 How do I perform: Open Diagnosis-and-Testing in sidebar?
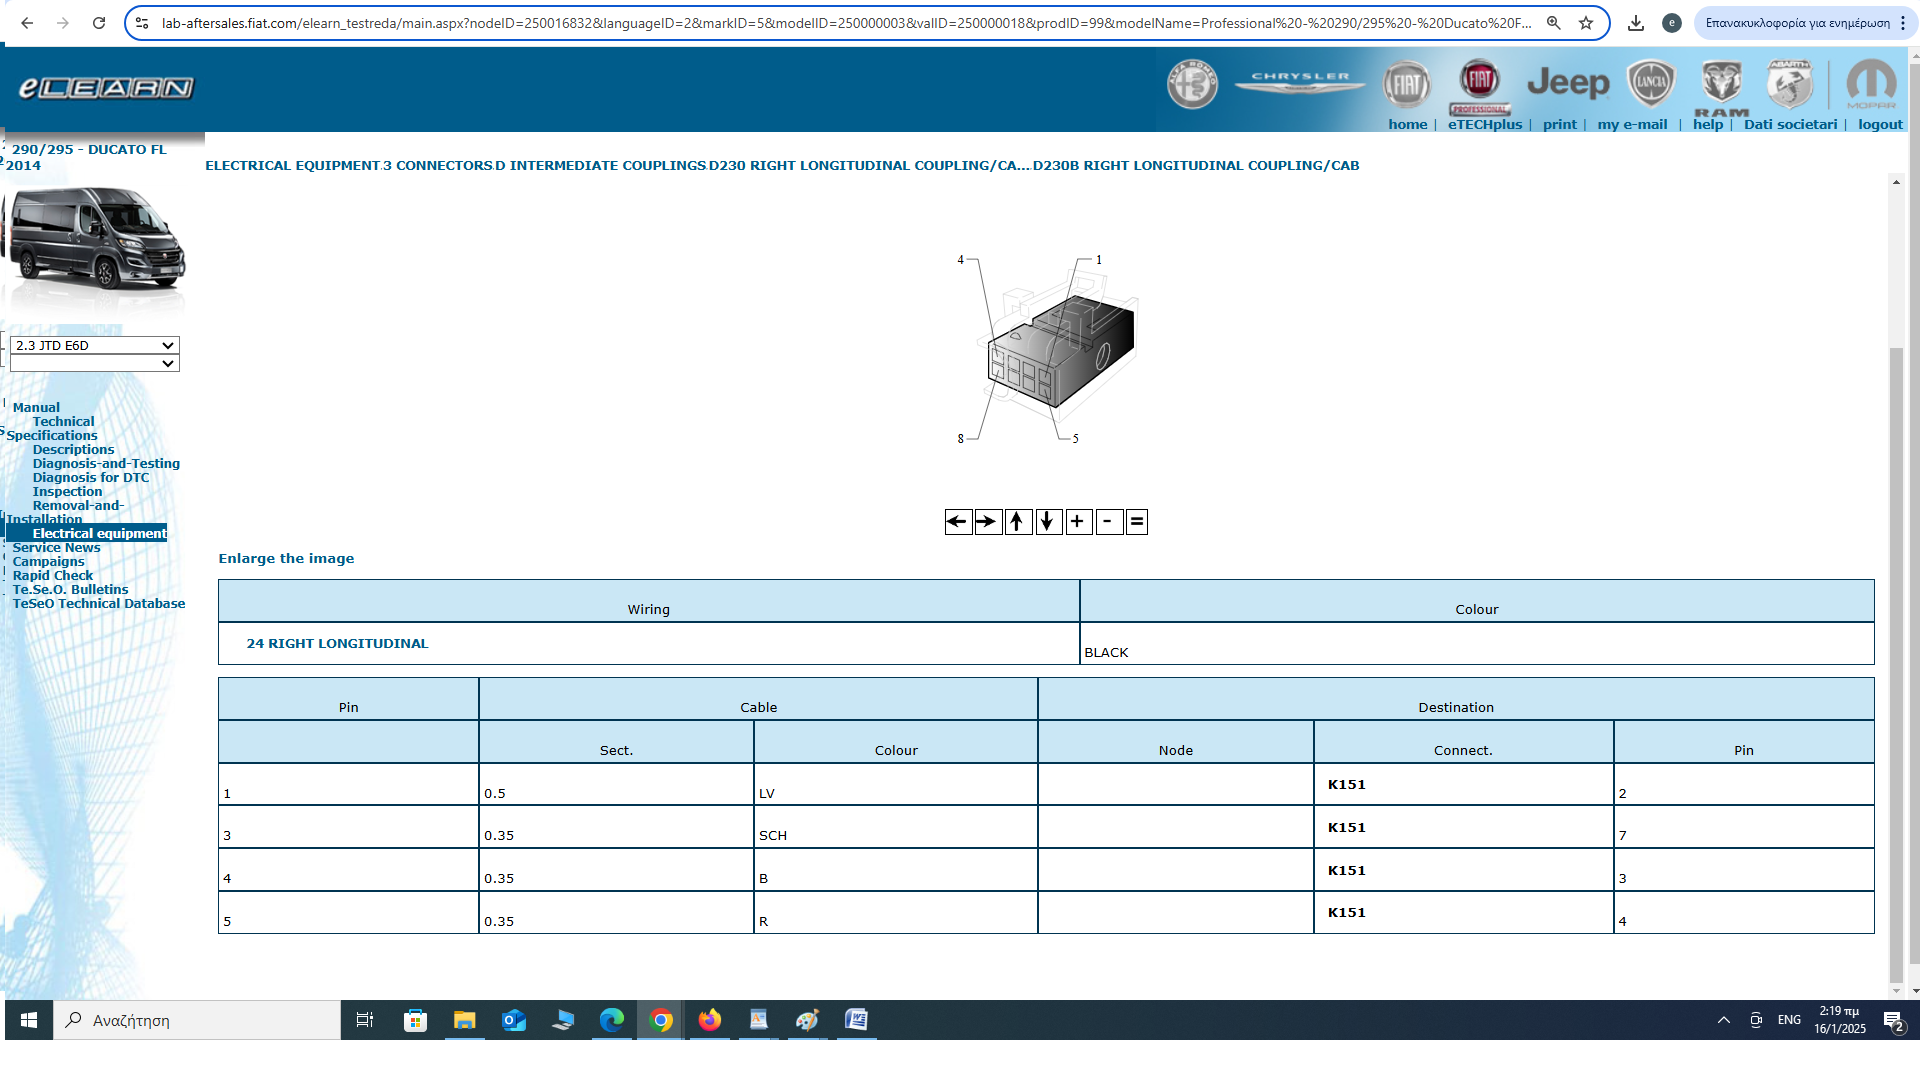(x=106, y=463)
